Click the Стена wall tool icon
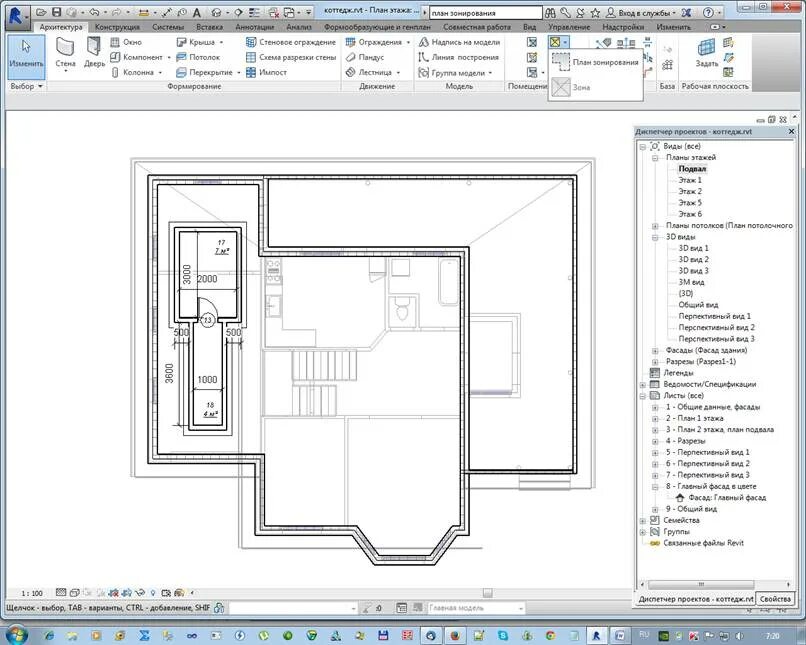 [65, 48]
